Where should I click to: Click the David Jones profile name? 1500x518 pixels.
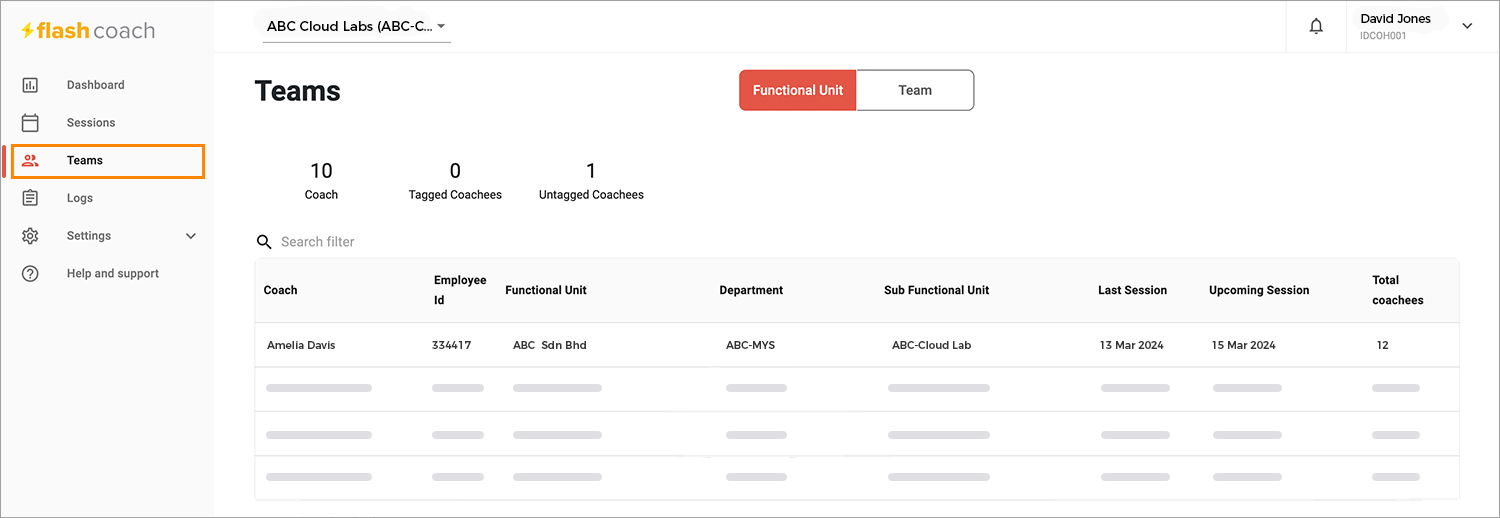[1395, 19]
